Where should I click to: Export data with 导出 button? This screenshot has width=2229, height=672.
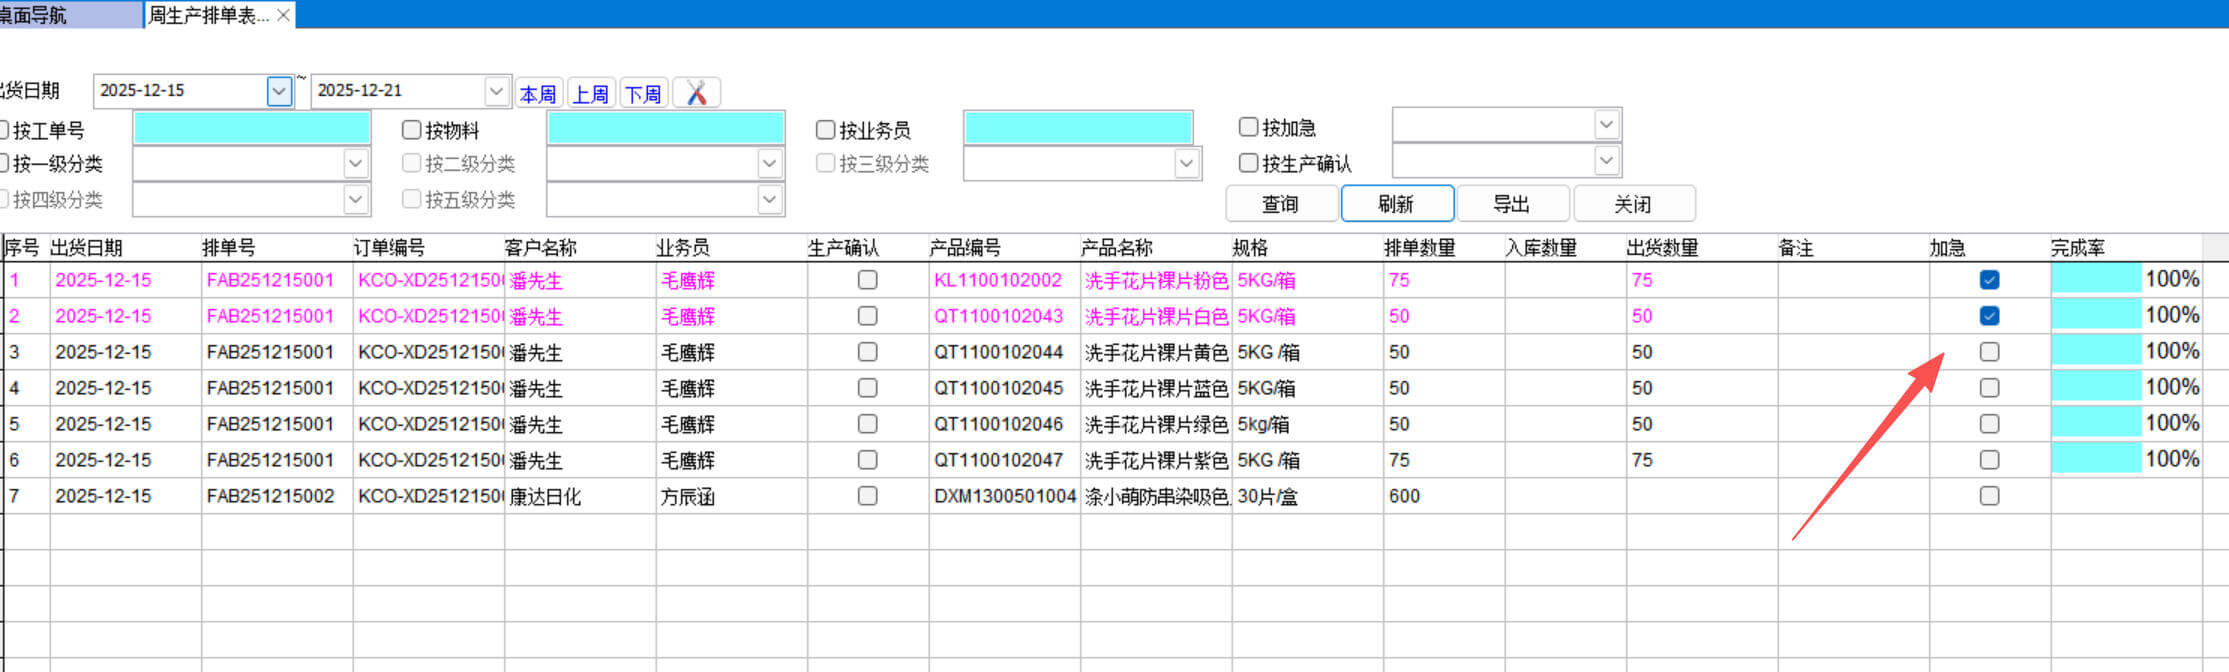click(1512, 204)
